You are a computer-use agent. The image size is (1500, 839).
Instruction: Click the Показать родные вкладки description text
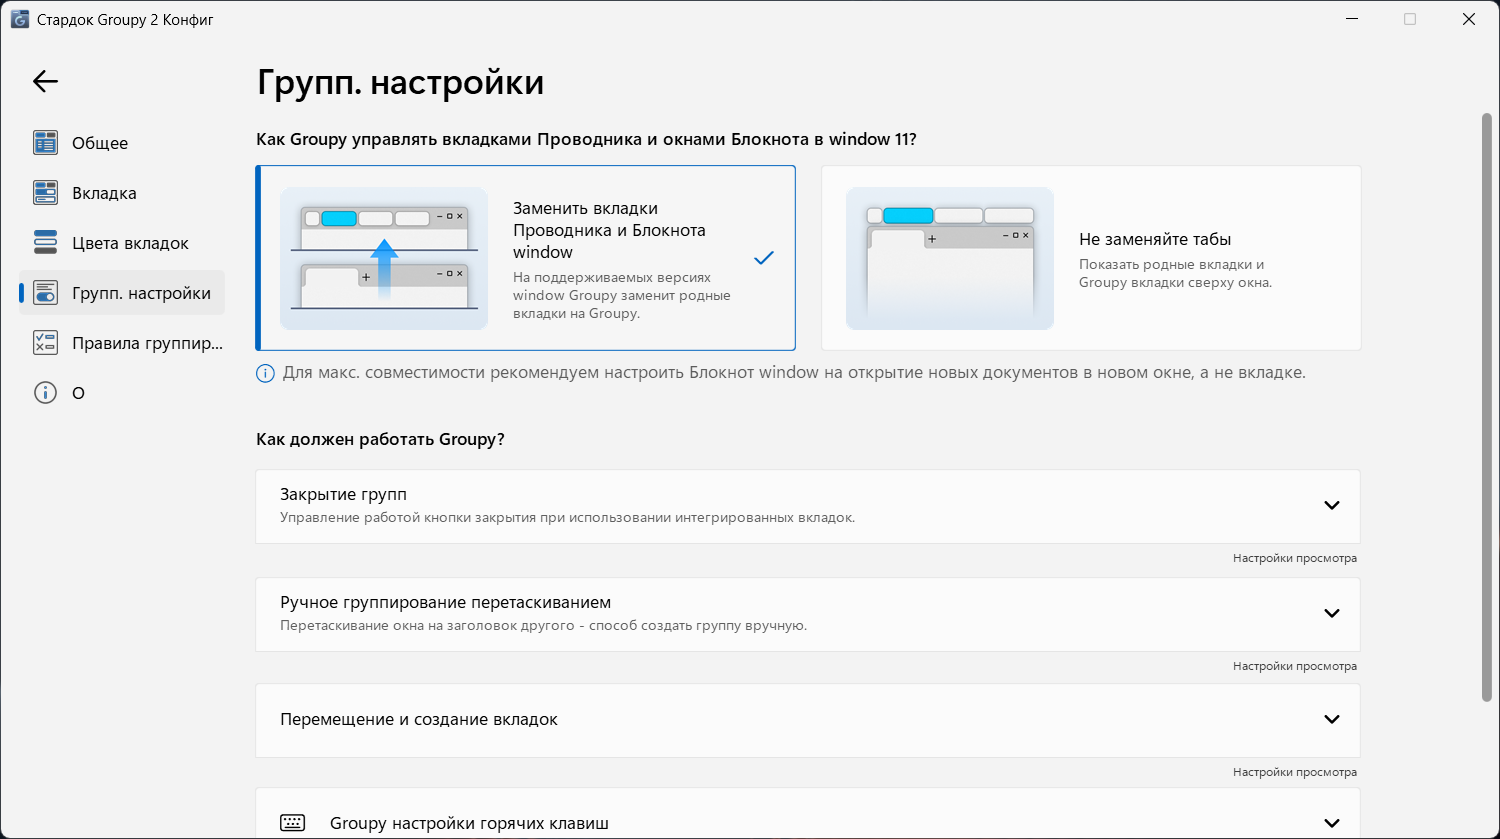point(1175,274)
